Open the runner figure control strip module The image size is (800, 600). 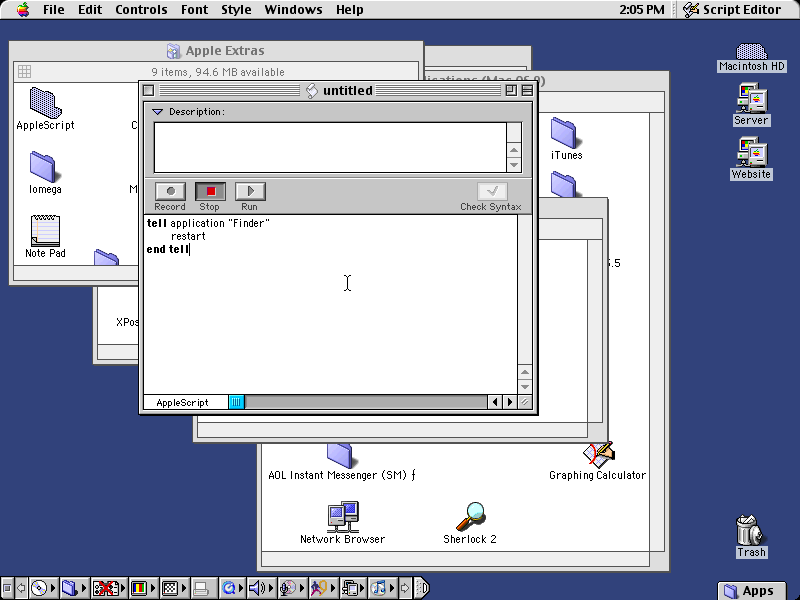(x=322, y=588)
